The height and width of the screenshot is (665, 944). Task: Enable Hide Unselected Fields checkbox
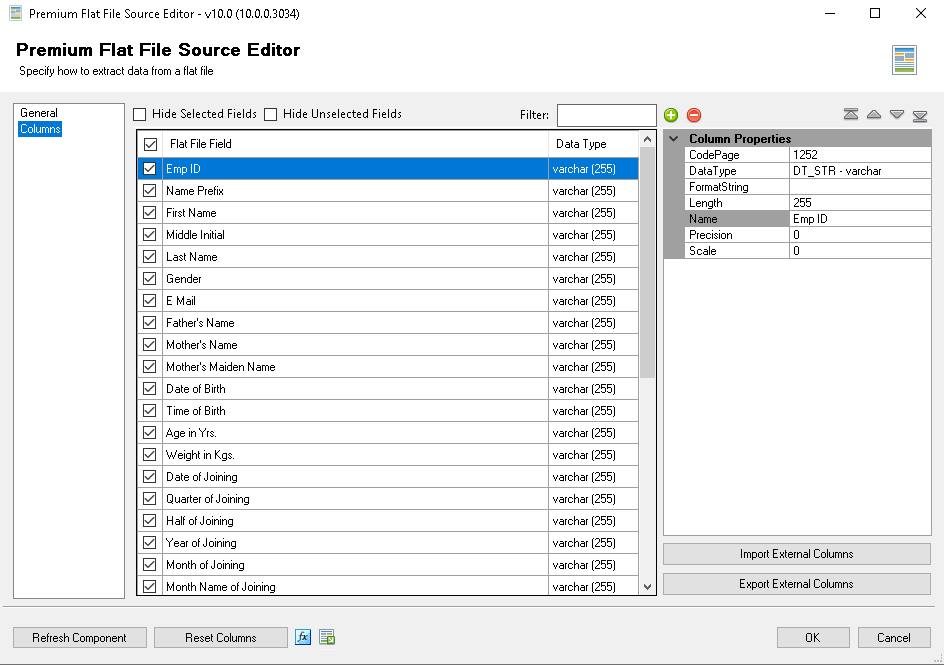271,114
